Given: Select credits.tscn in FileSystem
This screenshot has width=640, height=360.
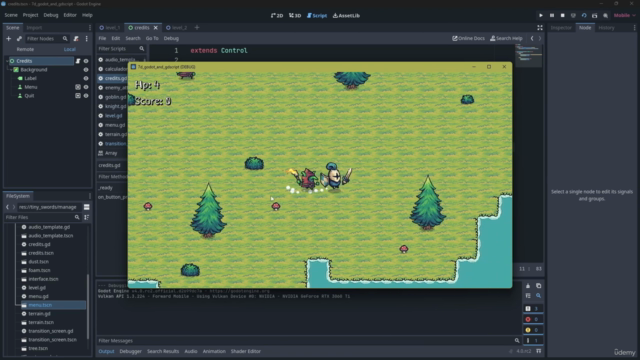Looking at the screenshot, I should pyautogui.click(x=41, y=253).
